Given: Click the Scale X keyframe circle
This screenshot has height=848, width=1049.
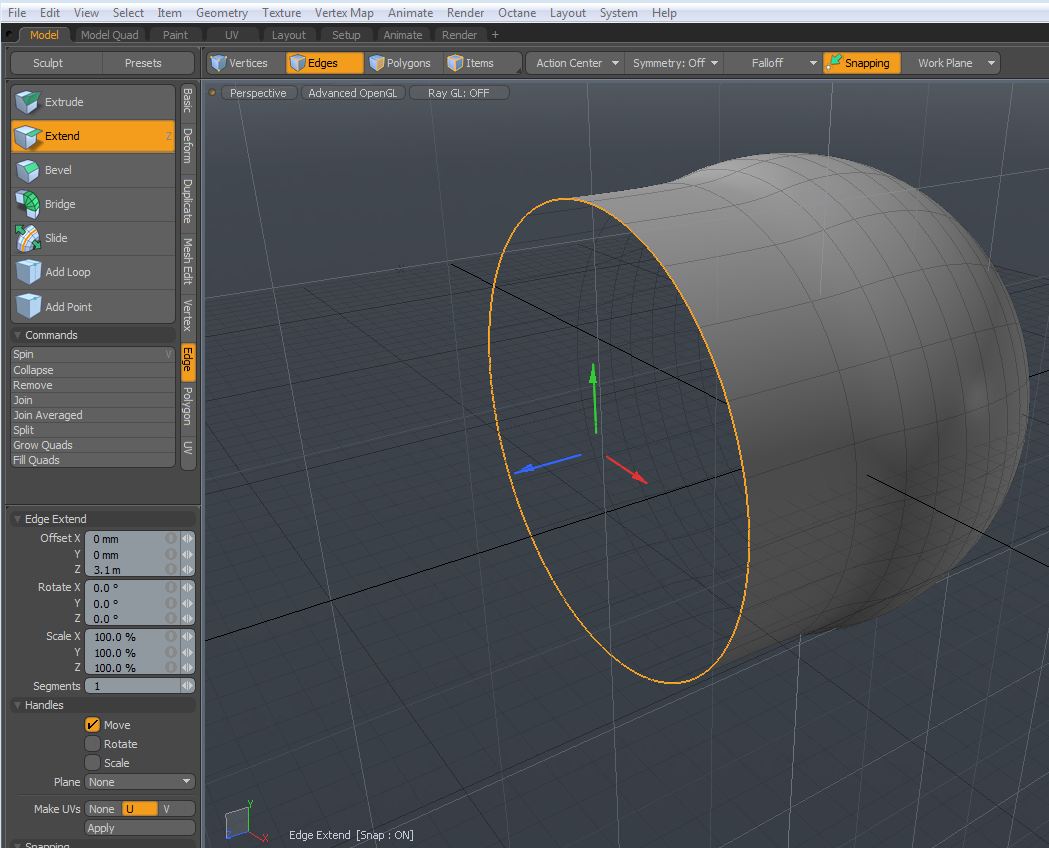Looking at the screenshot, I should tap(171, 637).
